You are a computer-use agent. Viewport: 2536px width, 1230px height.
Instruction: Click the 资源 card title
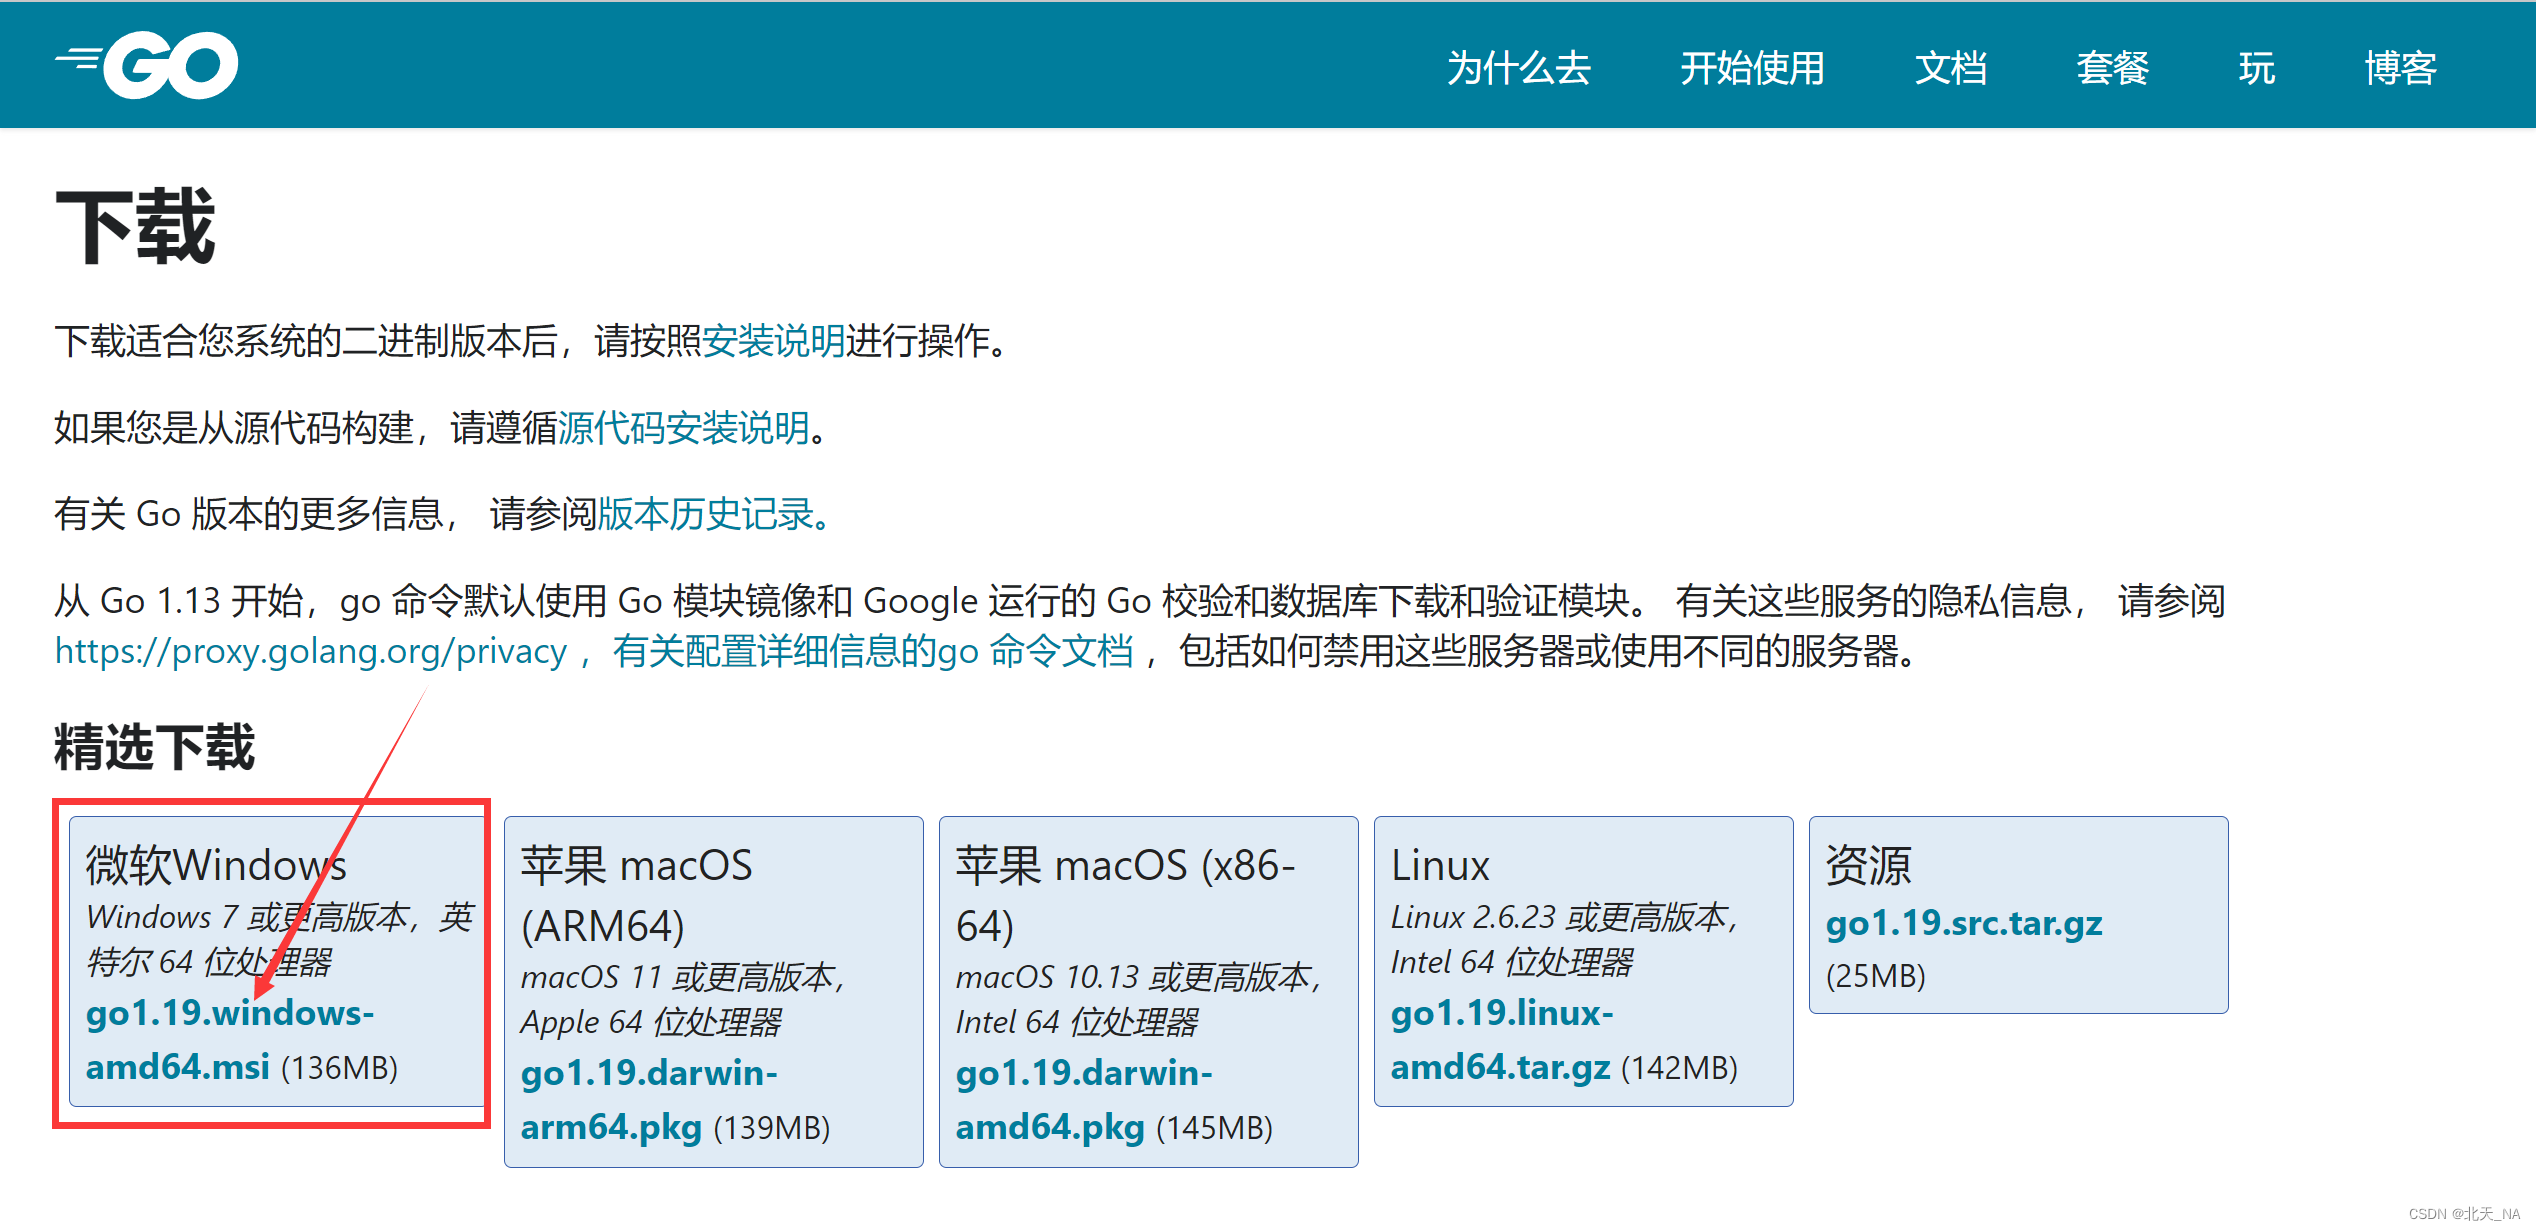(x=1868, y=865)
